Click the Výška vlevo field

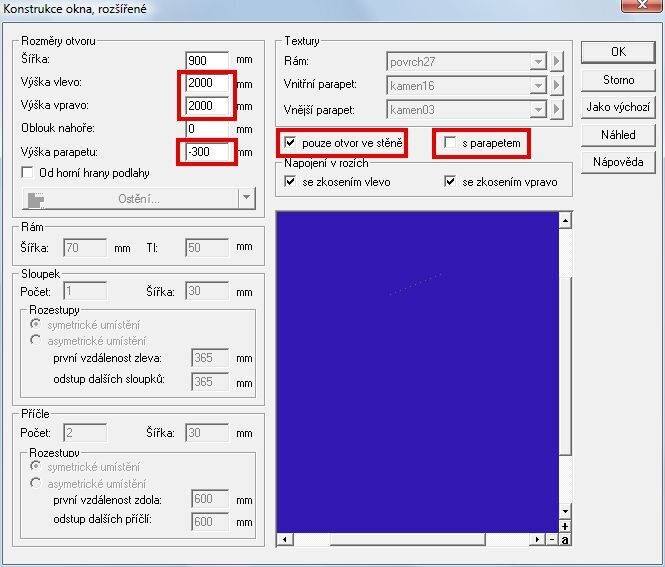pos(207,83)
